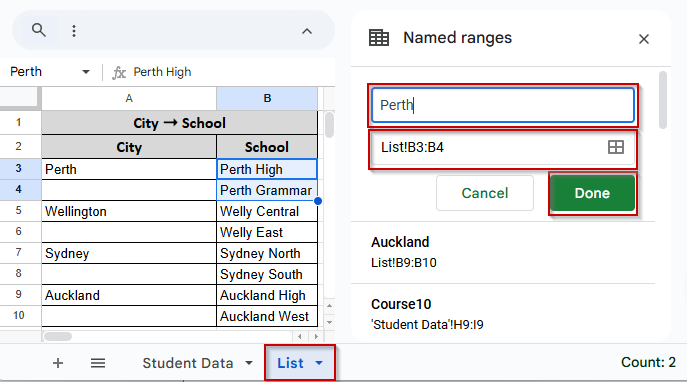Open the three-dot more options menu
Screen dimensions: 687x382
coord(74,31)
